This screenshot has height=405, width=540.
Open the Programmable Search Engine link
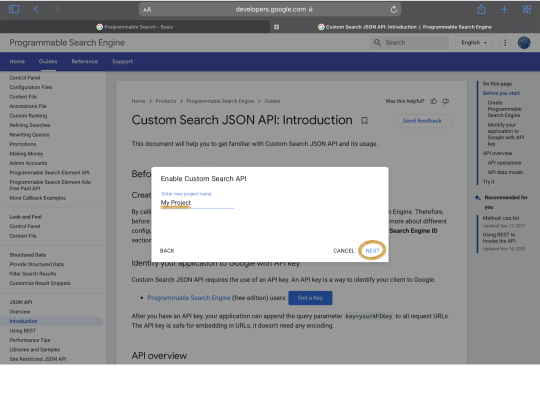click(189, 298)
